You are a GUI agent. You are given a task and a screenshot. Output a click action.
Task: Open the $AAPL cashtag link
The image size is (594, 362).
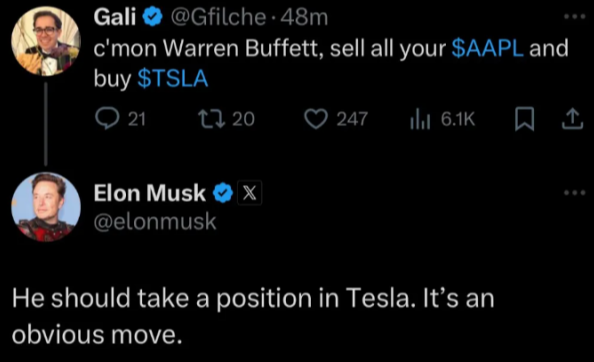coord(488,48)
